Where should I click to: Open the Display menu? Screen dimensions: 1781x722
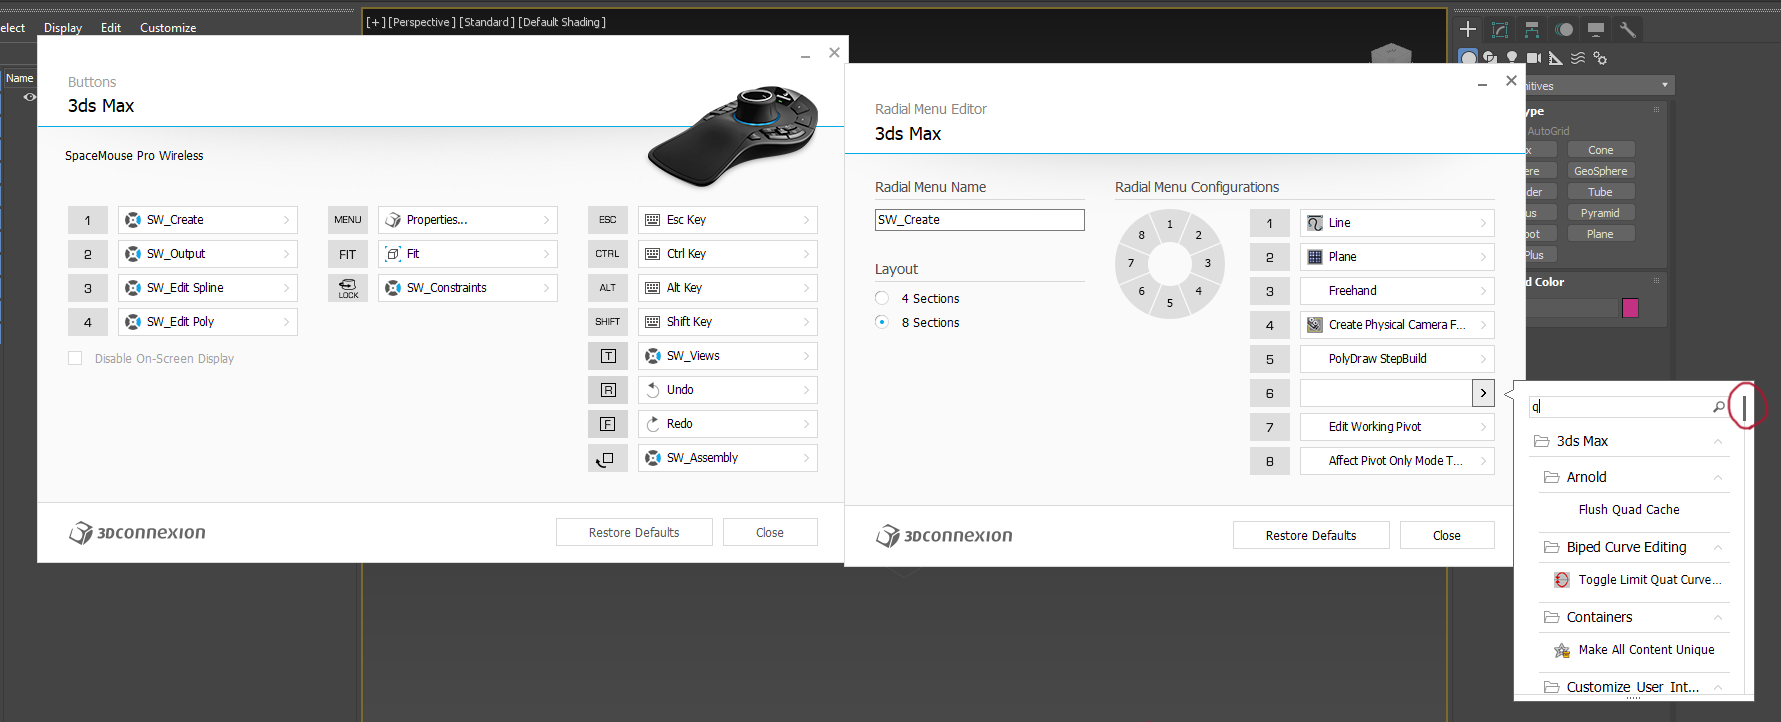click(x=63, y=28)
